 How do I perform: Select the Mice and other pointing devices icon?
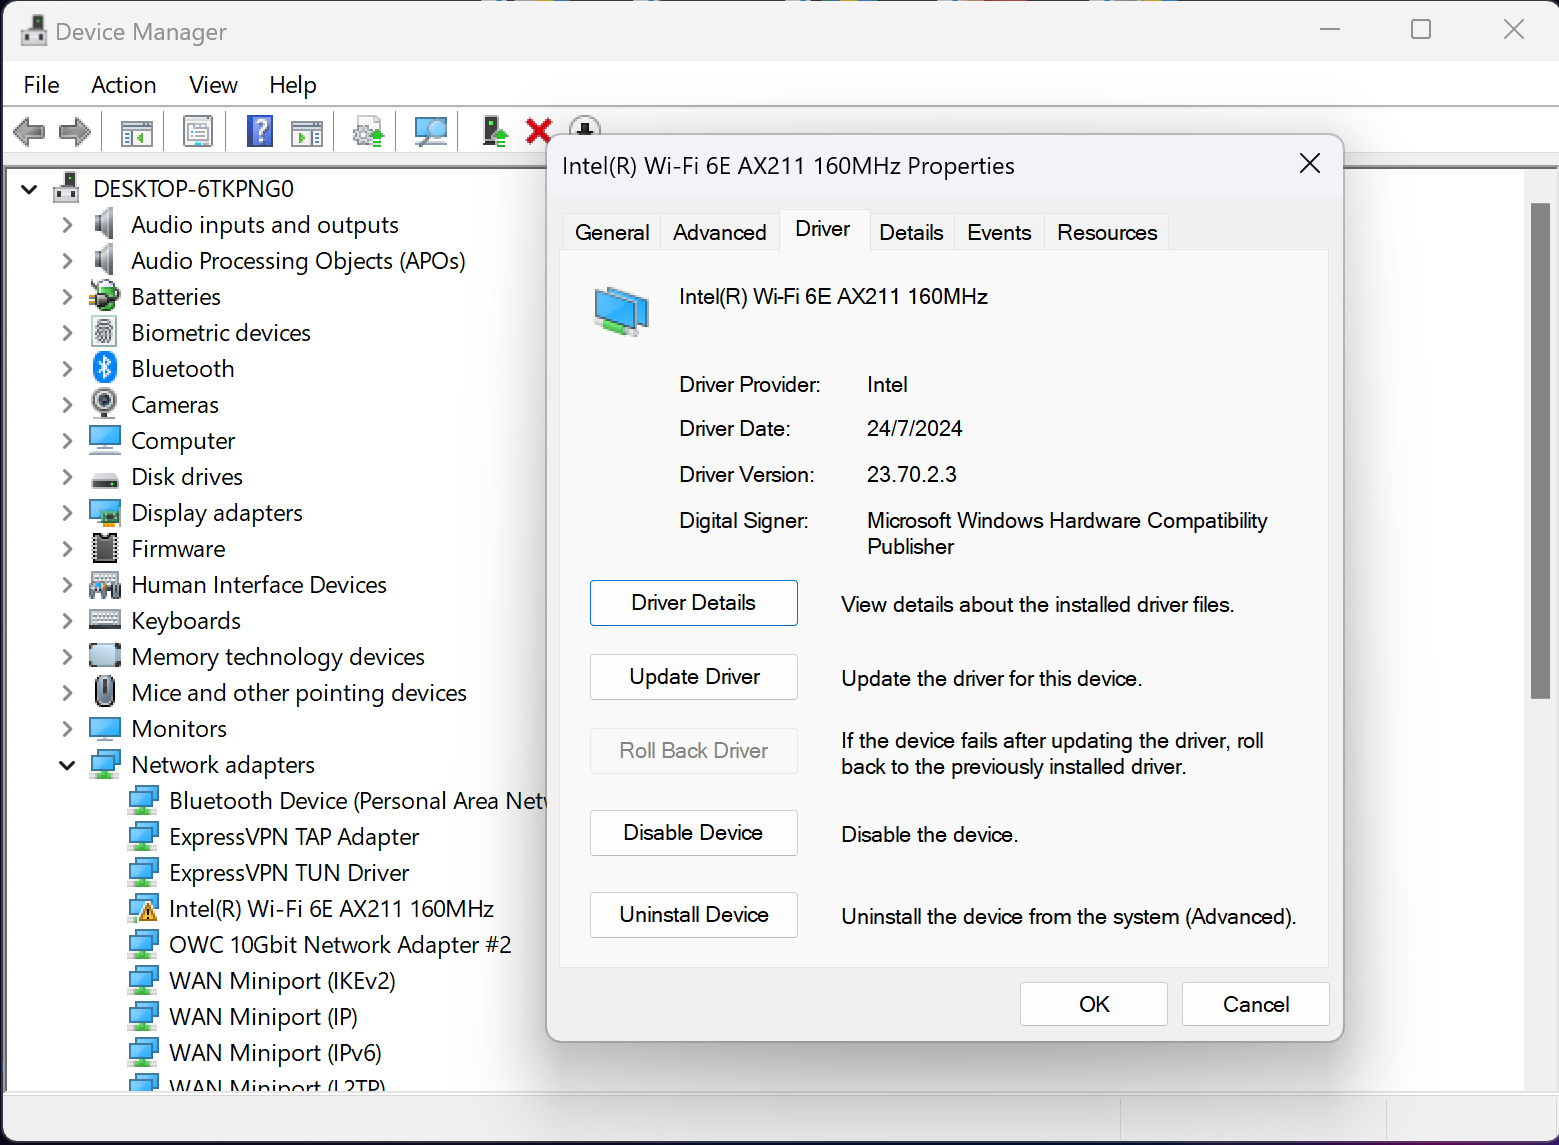[x=104, y=692]
